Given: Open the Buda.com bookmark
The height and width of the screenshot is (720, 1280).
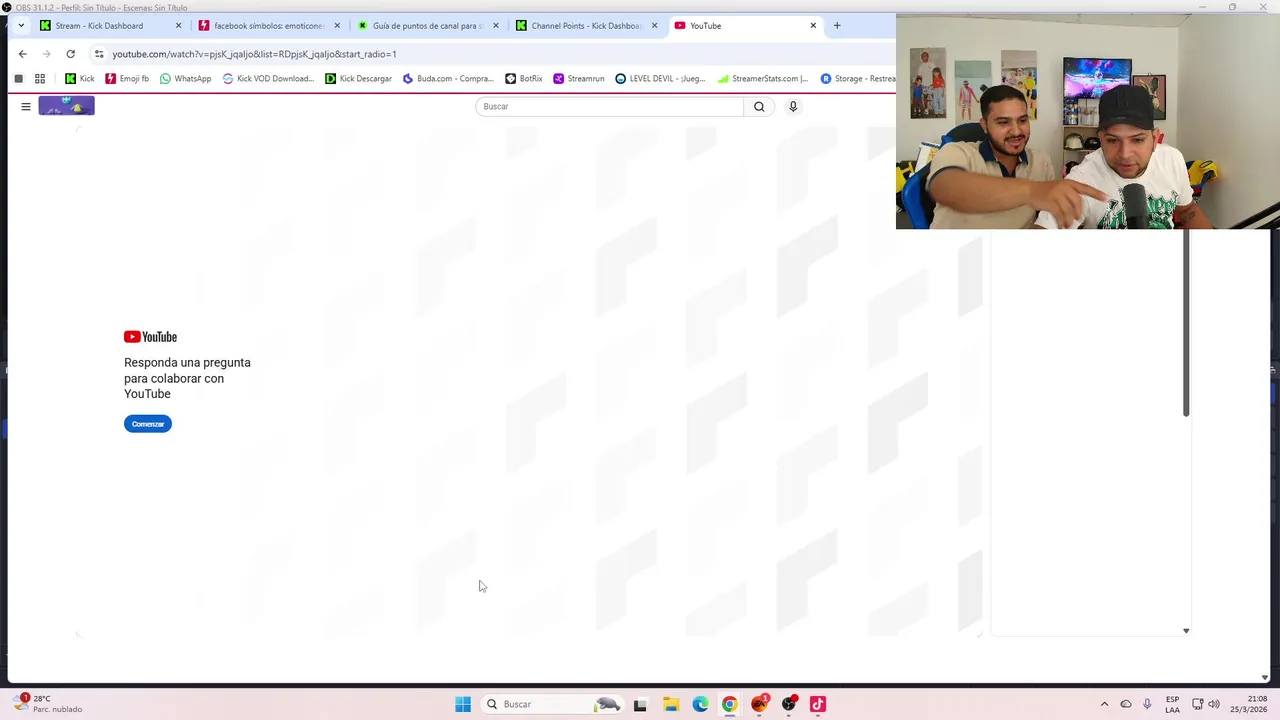Looking at the screenshot, I should coord(448,78).
